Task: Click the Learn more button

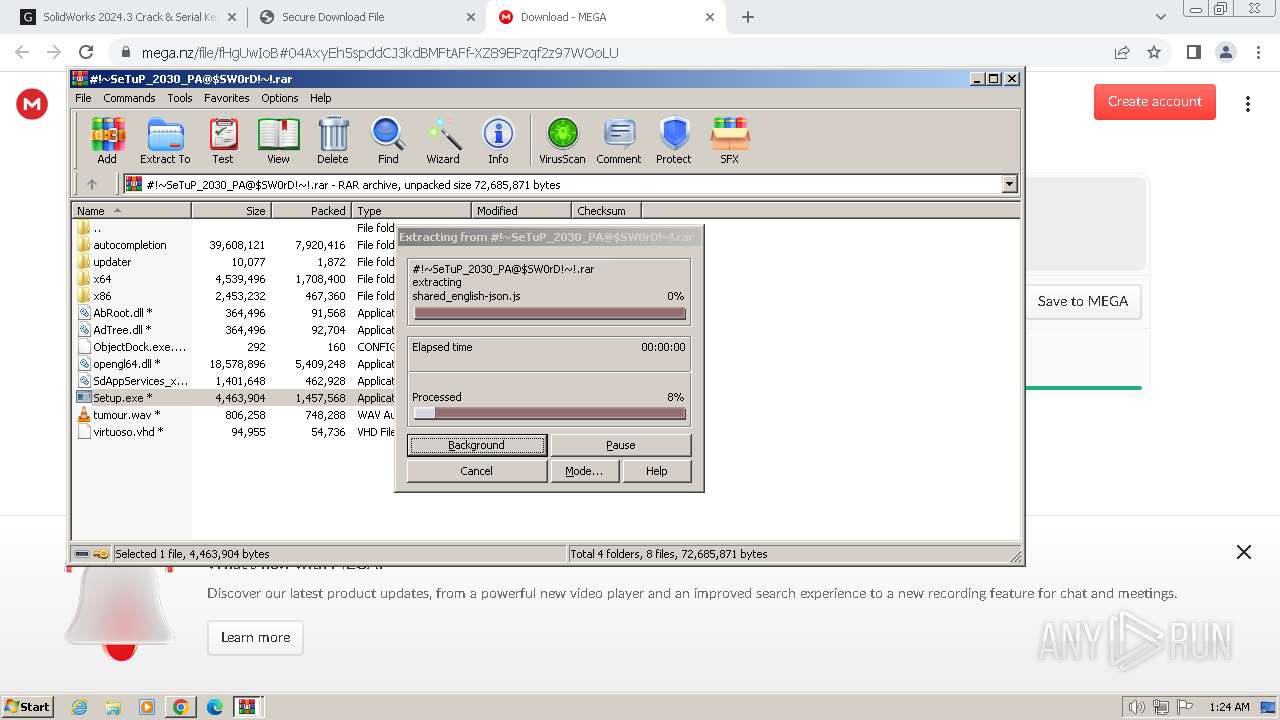Action: (x=255, y=637)
